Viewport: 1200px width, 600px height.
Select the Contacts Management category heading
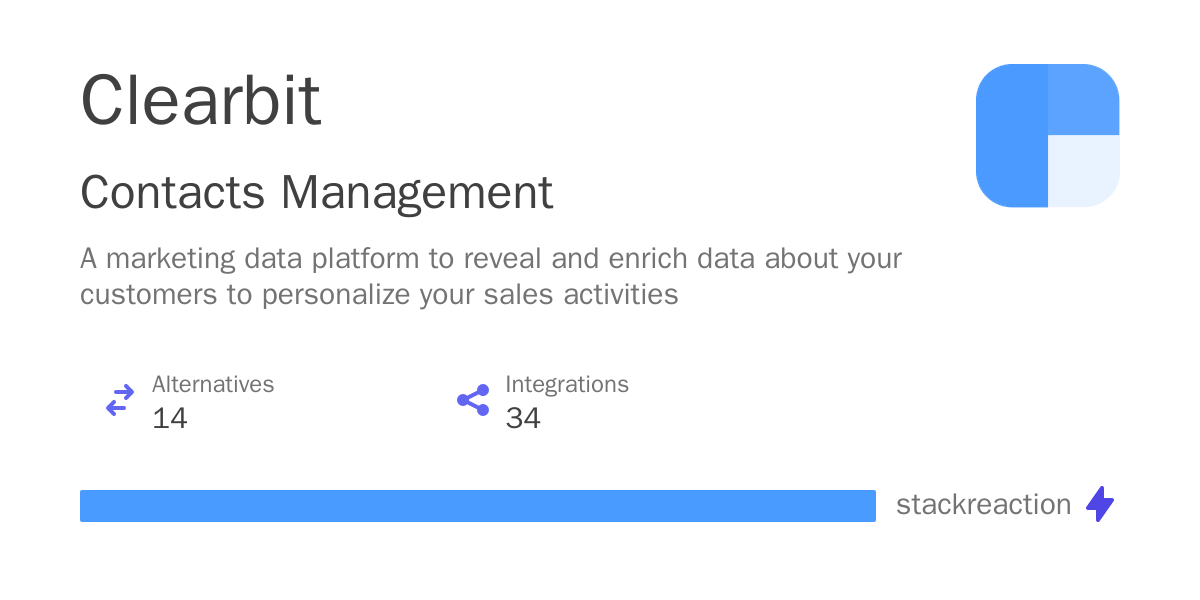click(x=316, y=192)
